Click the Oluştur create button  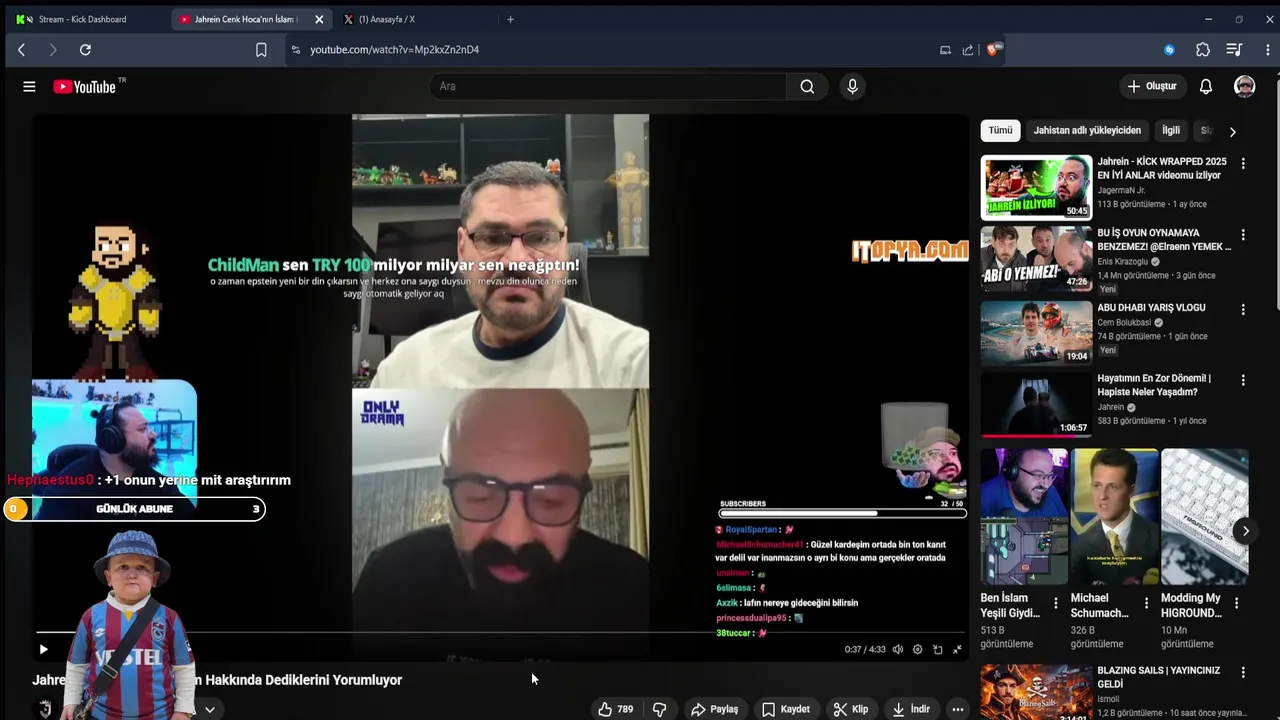(x=1152, y=86)
